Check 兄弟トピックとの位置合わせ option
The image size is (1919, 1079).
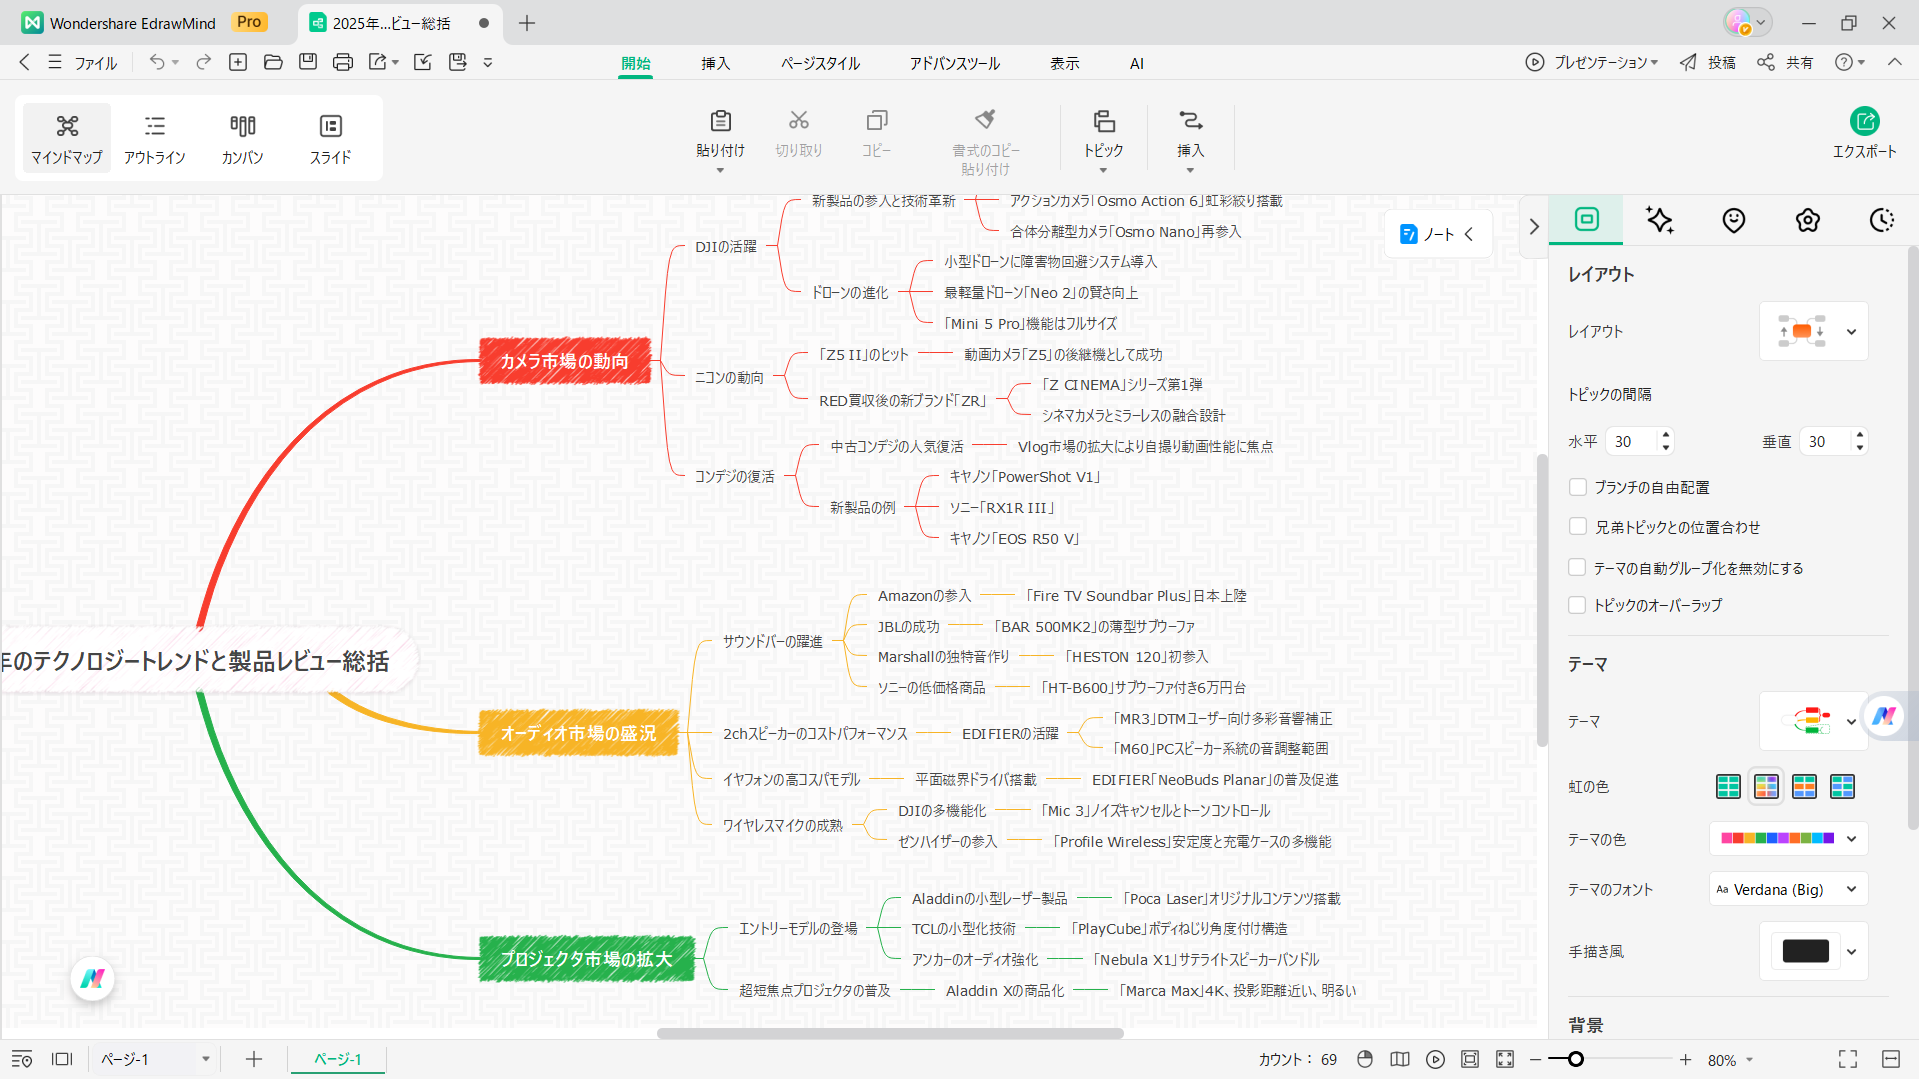click(1578, 526)
